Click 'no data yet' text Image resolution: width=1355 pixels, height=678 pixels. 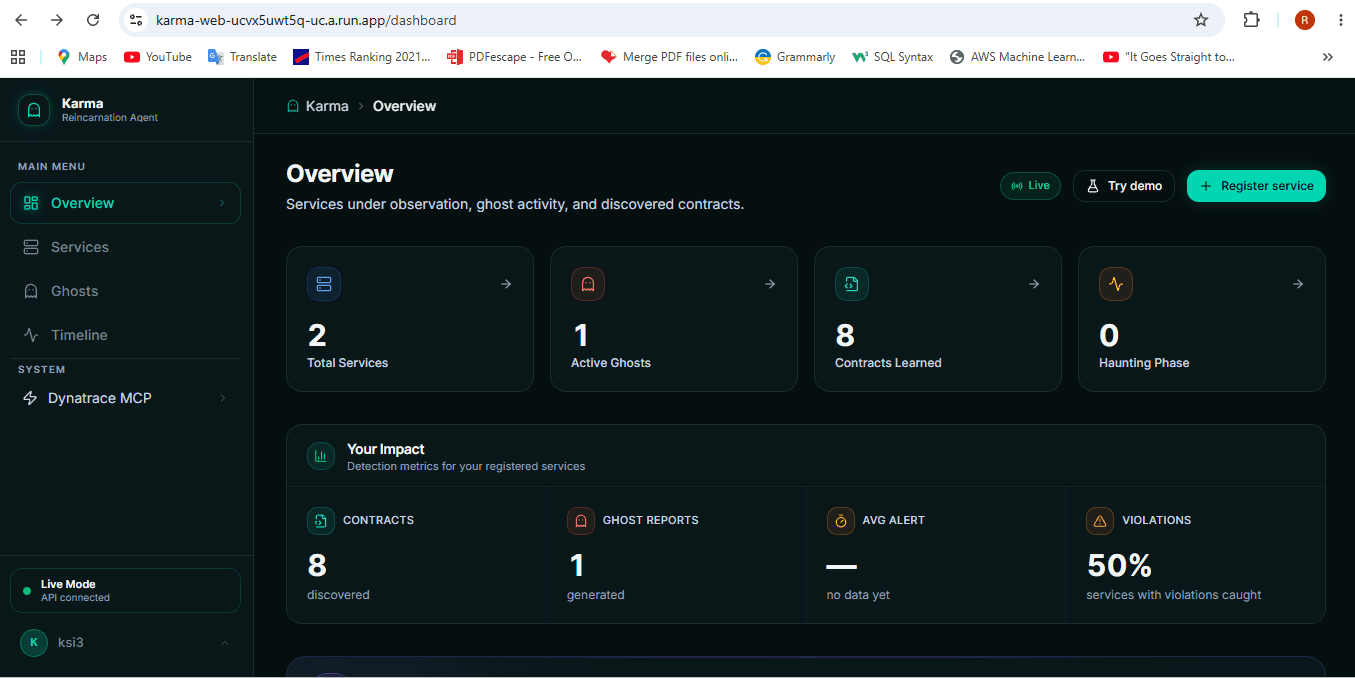tap(858, 595)
